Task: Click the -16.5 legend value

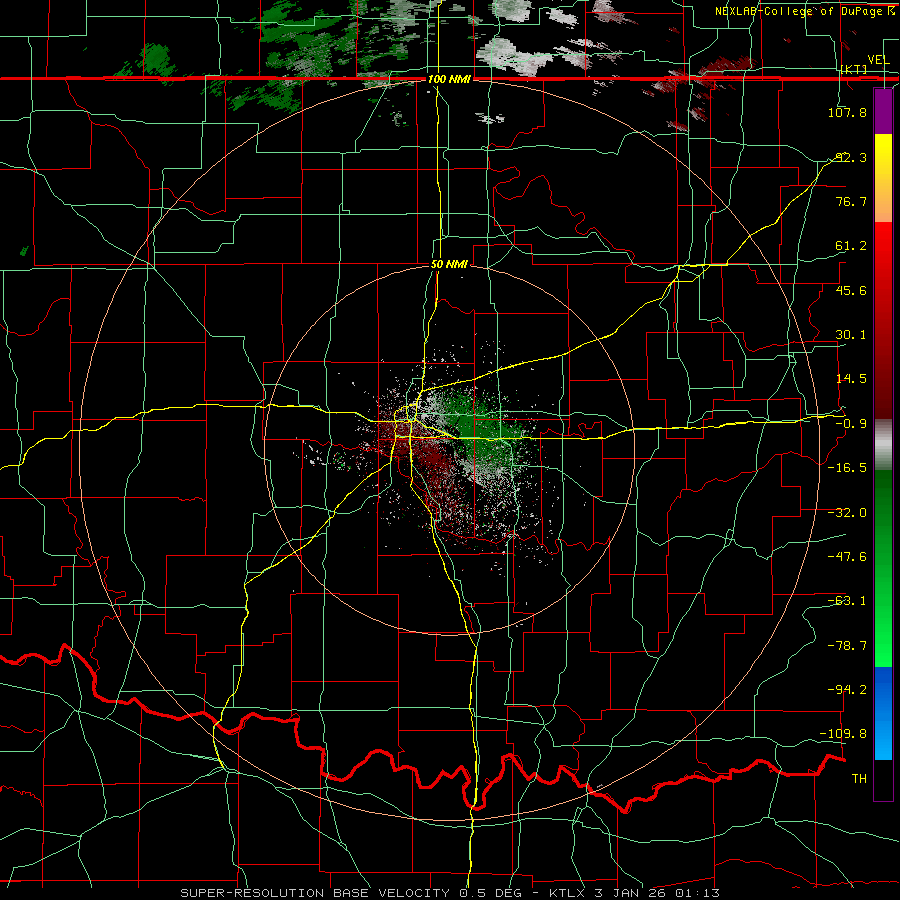Action: click(847, 468)
